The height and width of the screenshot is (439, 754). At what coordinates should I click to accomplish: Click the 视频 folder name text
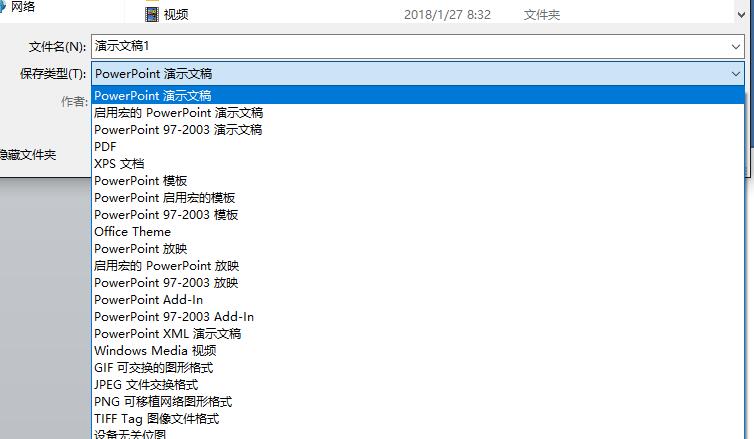click(x=176, y=15)
